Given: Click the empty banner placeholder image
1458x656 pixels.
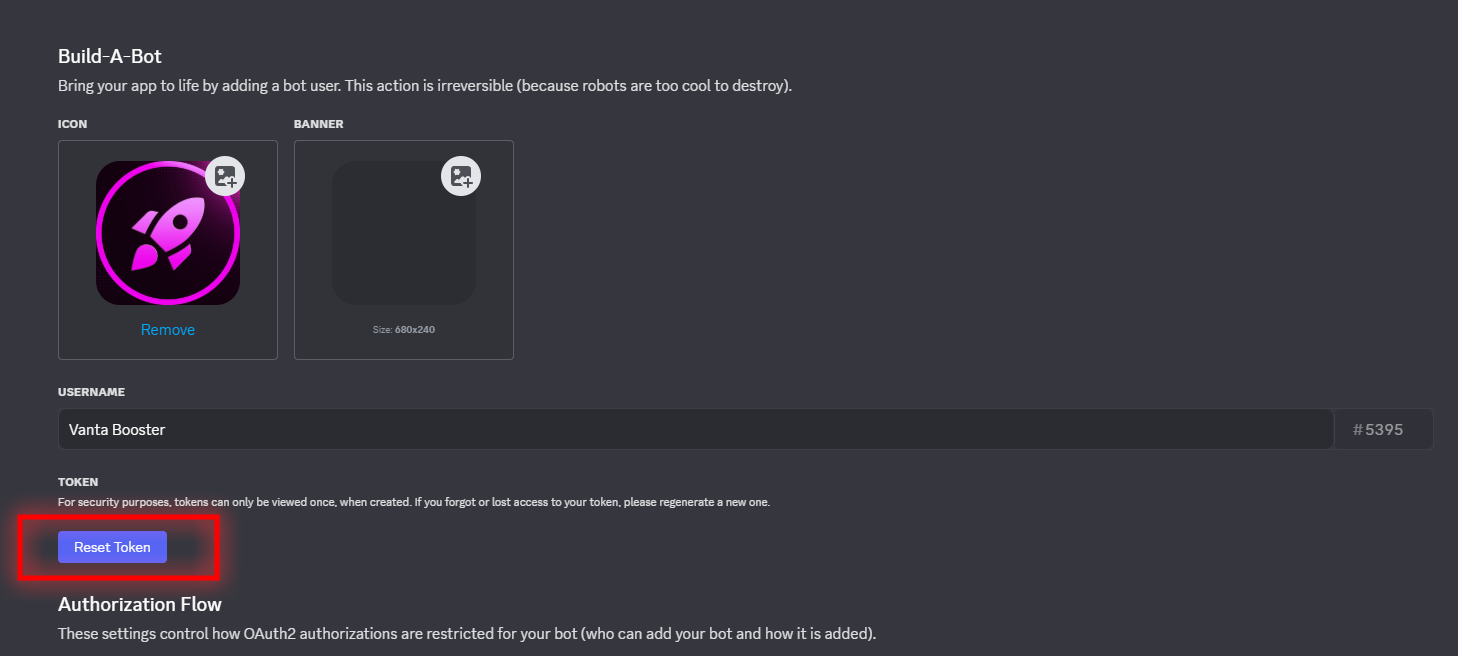Looking at the screenshot, I should click(x=403, y=240).
